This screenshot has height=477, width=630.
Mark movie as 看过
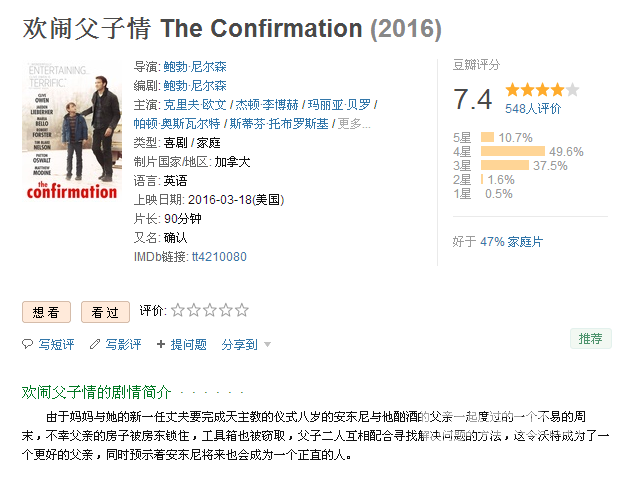tap(105, 312)
